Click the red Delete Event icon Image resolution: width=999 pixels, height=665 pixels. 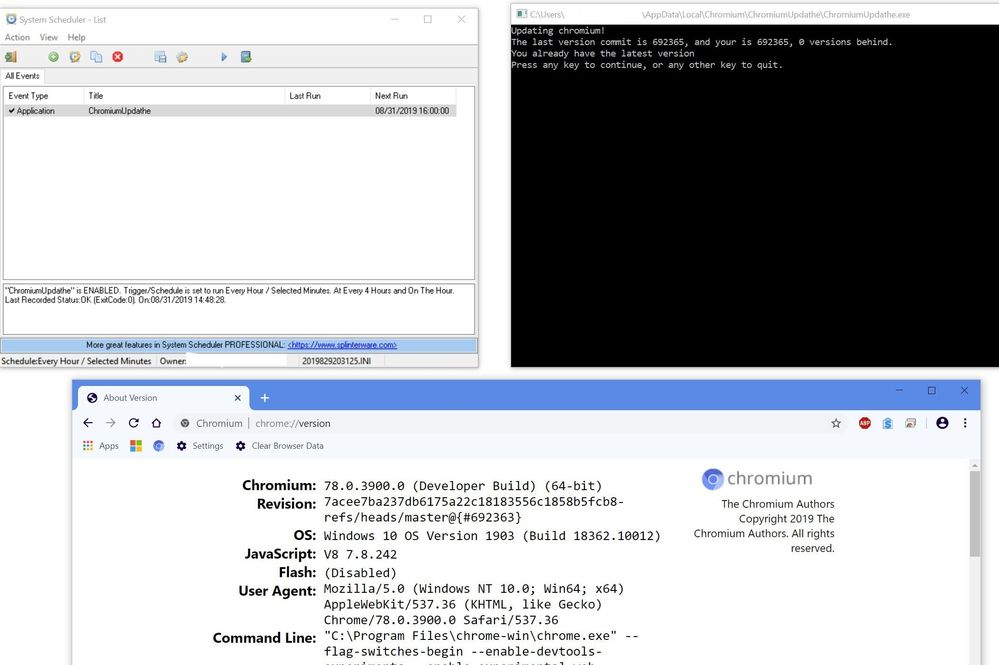[x=118, y=57]
